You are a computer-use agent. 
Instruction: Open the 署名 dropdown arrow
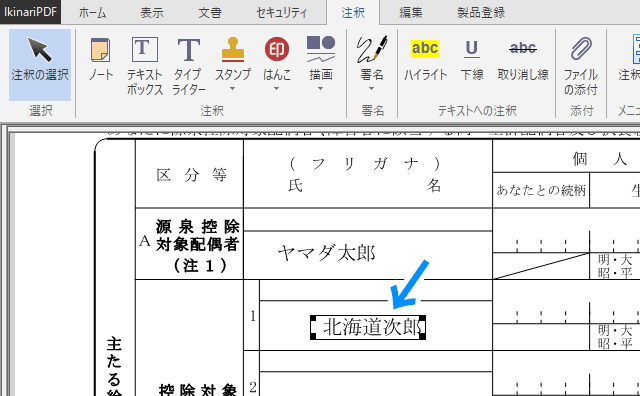(x=371, y=89)
